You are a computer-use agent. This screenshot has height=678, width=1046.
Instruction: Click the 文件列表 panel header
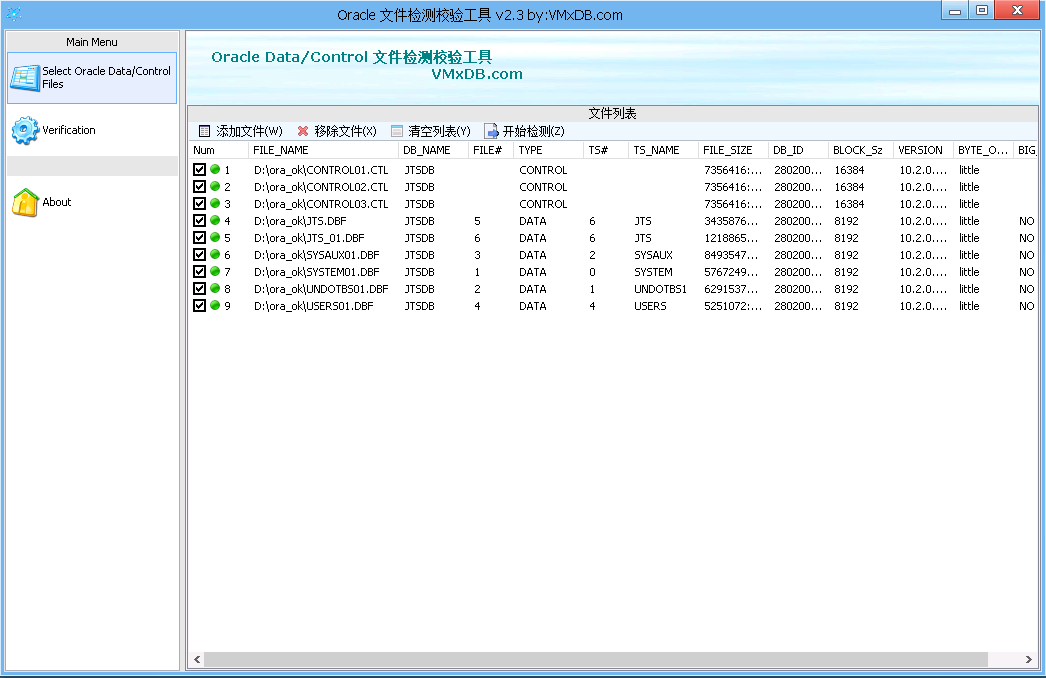612,113
